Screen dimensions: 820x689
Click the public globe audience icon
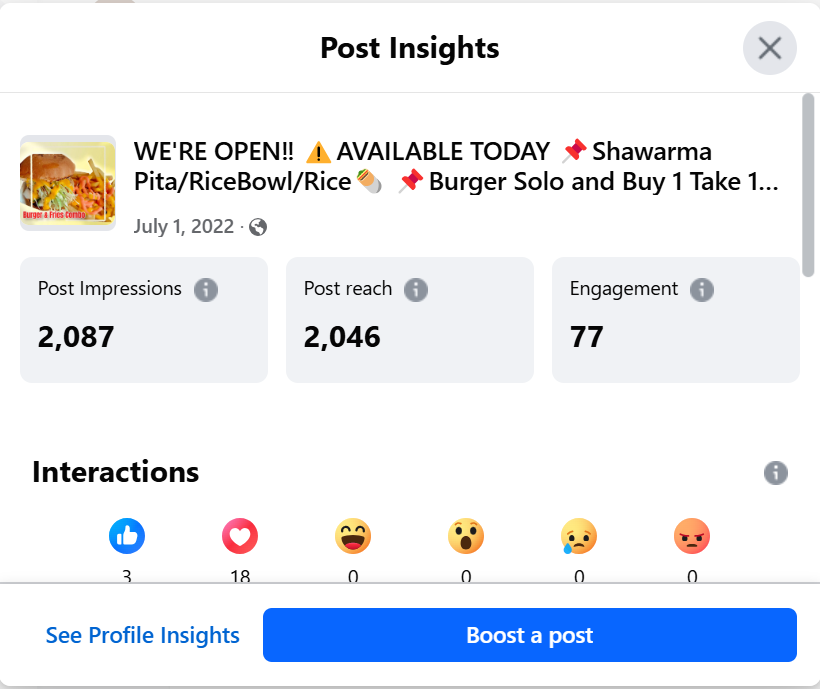(x=258, y=227)
